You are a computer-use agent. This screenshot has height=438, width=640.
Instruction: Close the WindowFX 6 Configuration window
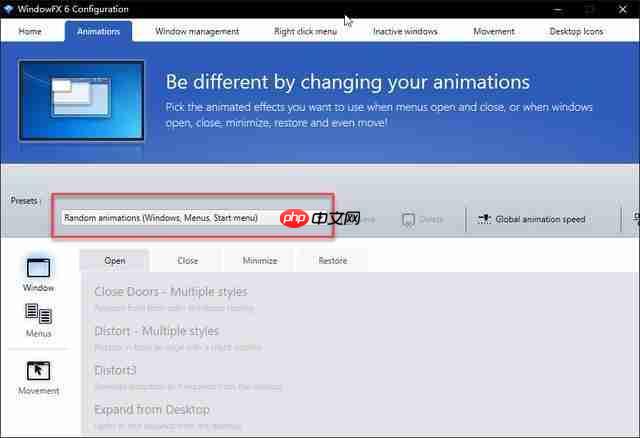[622, 9]
